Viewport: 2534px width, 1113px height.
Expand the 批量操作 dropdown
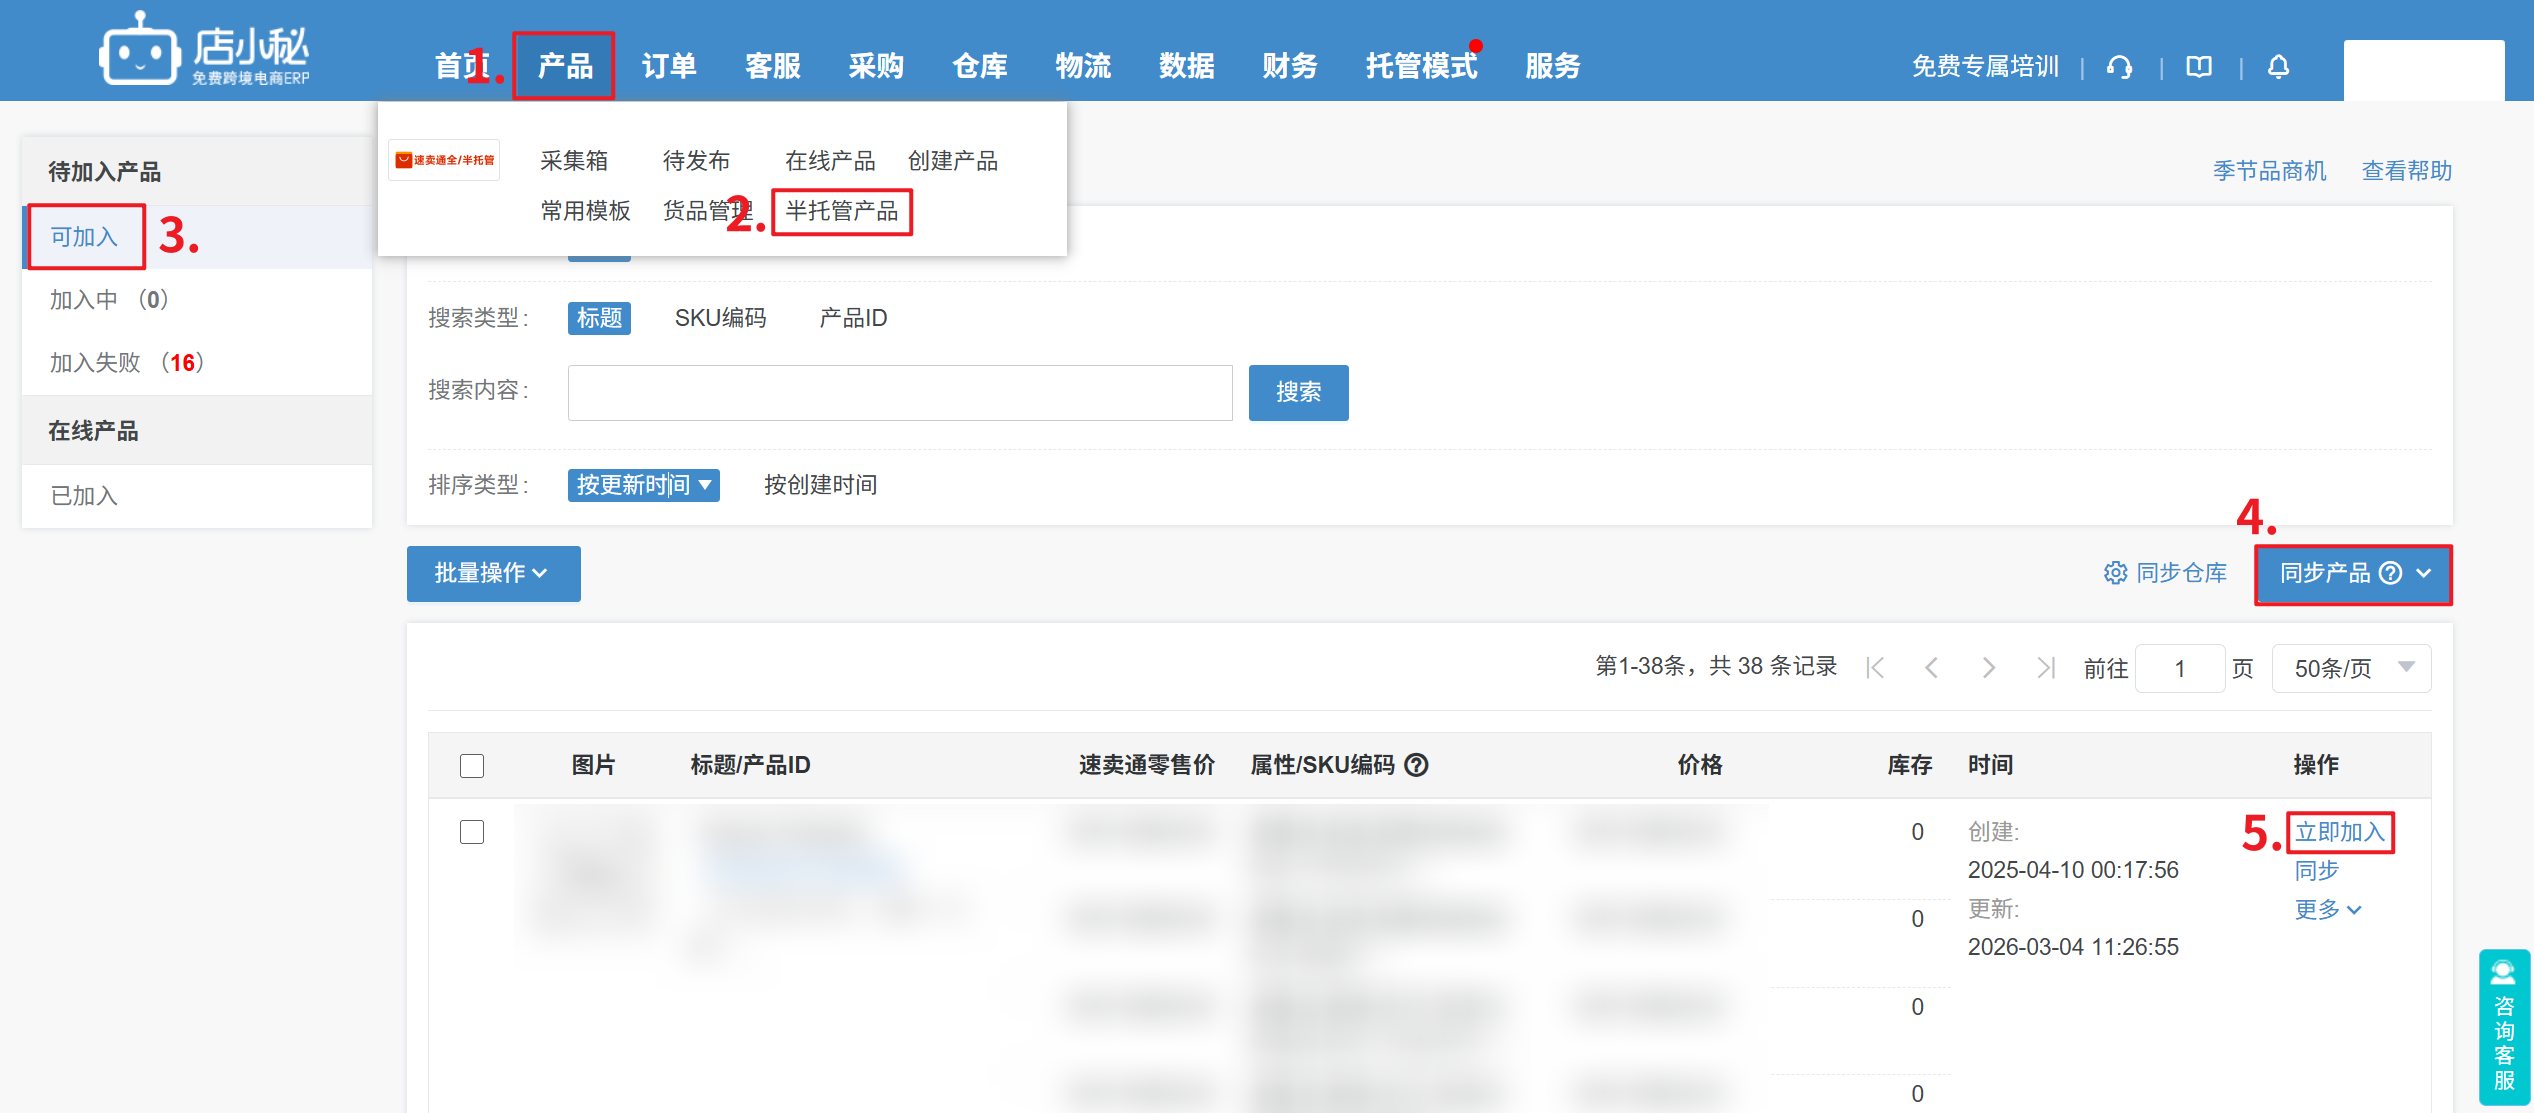point(493,573)
